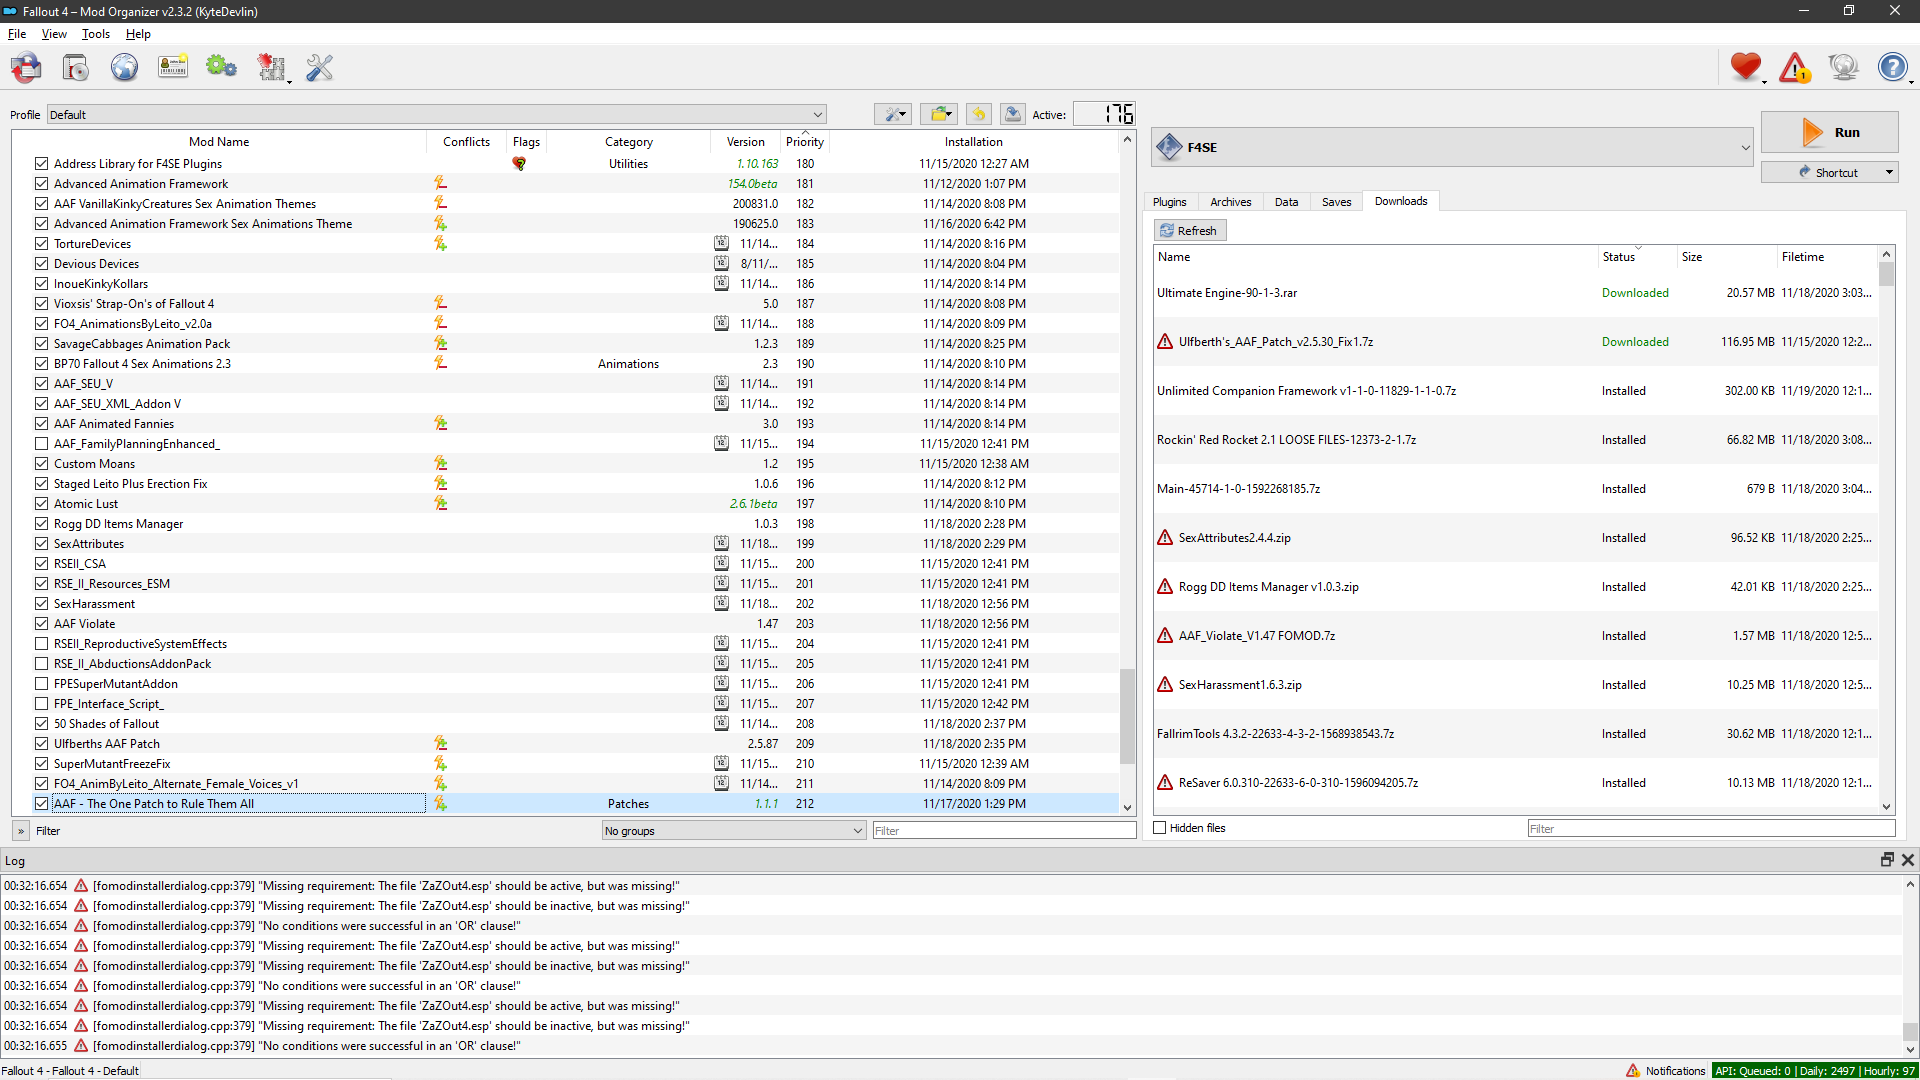
Task: Click the calendar version icon for TortureDevices
Action: tap(721, 243)
